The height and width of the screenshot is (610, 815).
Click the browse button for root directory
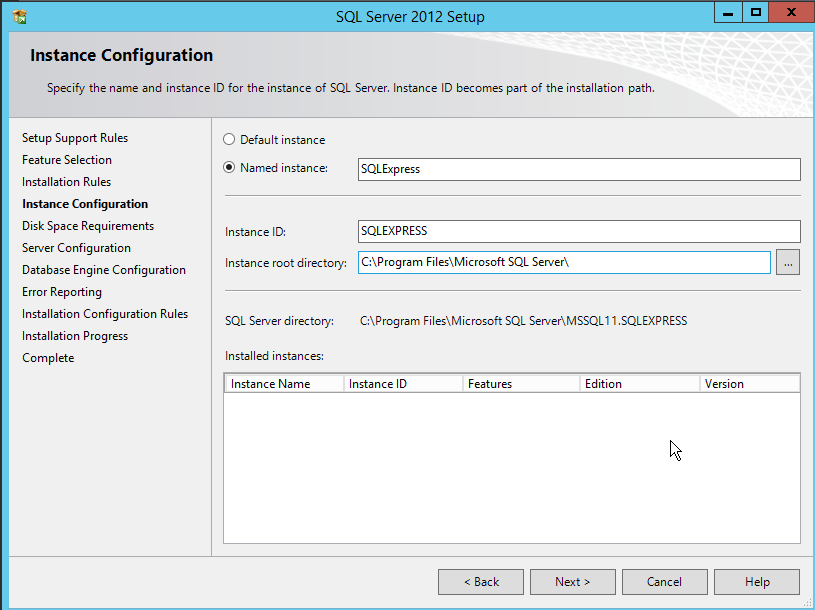click(x=787, y=262)
